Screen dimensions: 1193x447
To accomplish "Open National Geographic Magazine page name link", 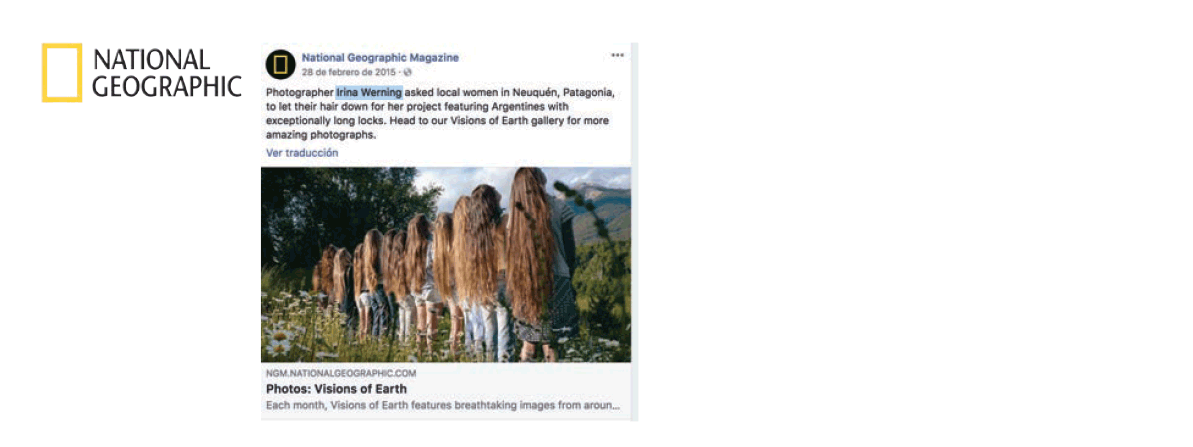I will [x=380, y=58].
